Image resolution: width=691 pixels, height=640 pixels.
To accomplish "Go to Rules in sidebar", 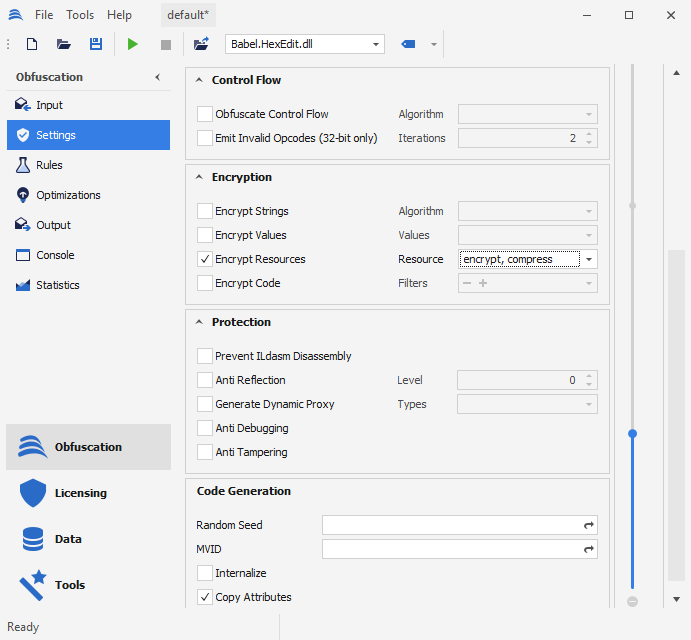I will [49, 165].
